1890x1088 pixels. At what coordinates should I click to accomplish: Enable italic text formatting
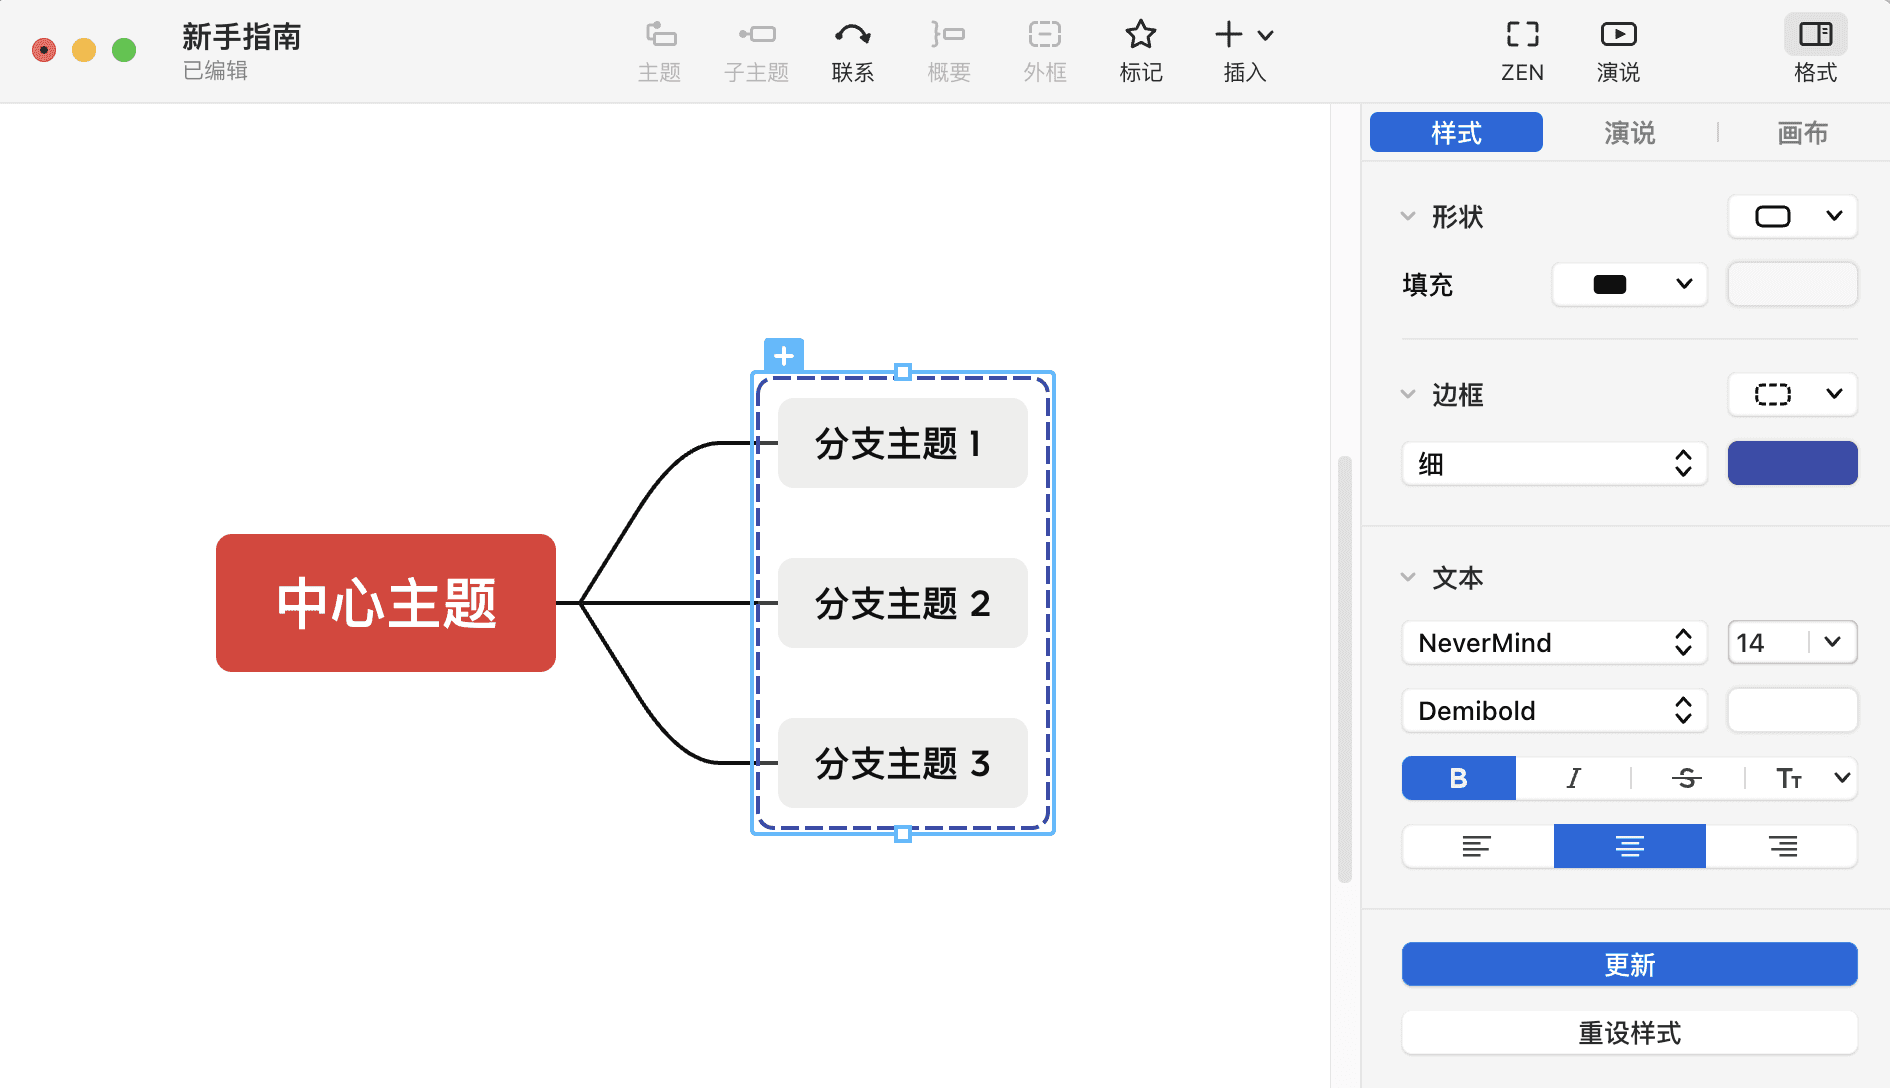(x=1572, y=778)
